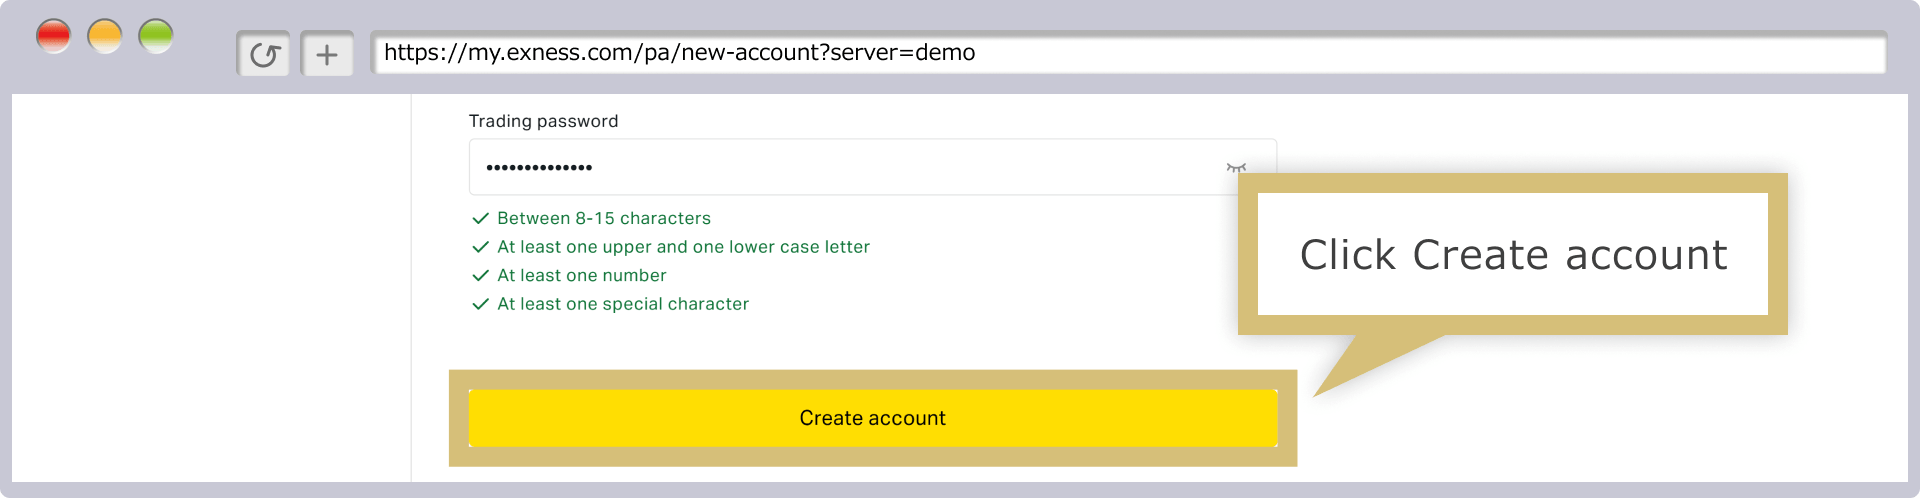The height and width of the screenshot is (498, 1920).
Task: Open a new tab with plus icon
Action: click(327, 54)
